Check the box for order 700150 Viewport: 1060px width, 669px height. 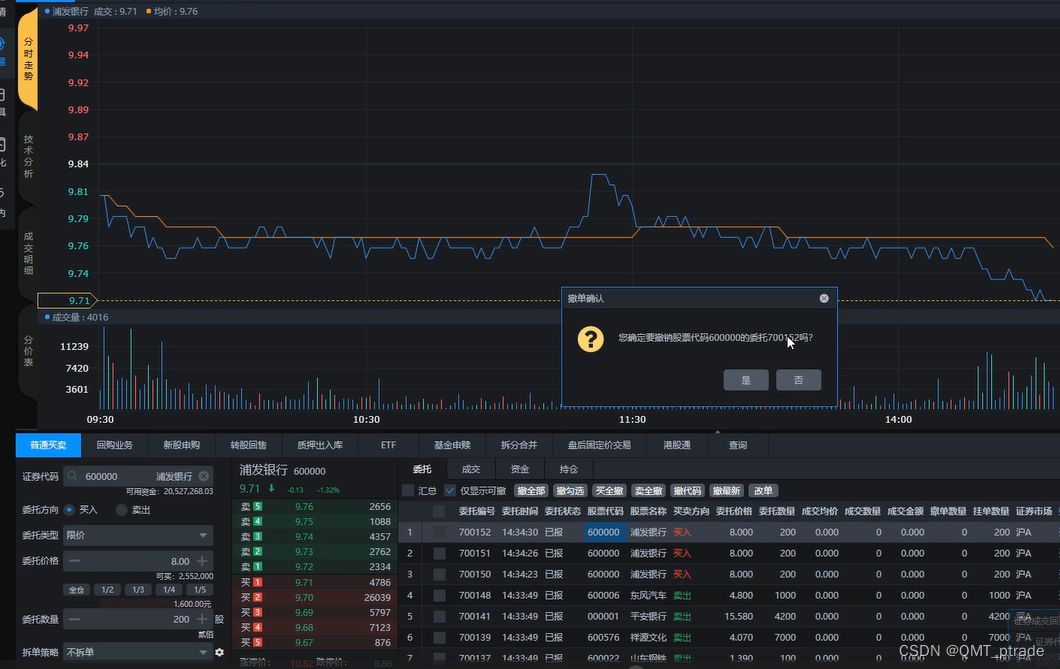439,574
